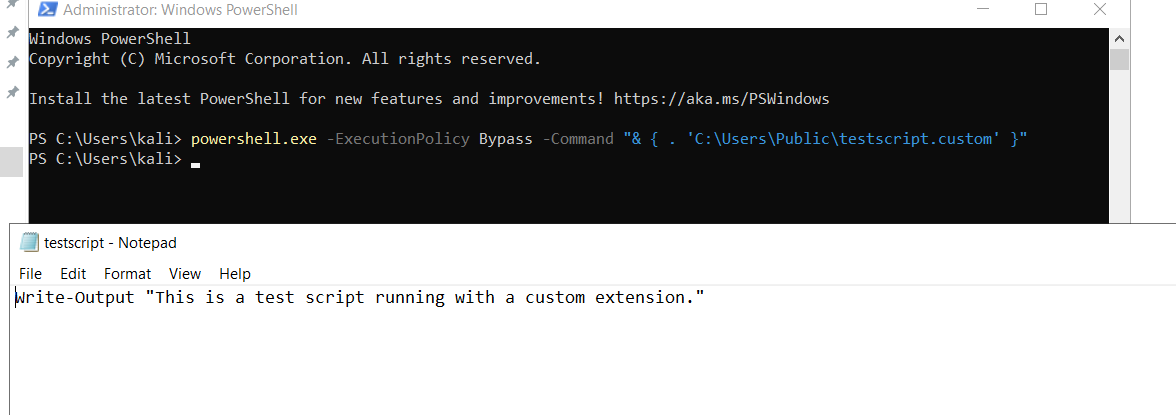The image size is (1176, 415).
Task: Open Notepad's Help menu
Action: (x=235, y=274)
